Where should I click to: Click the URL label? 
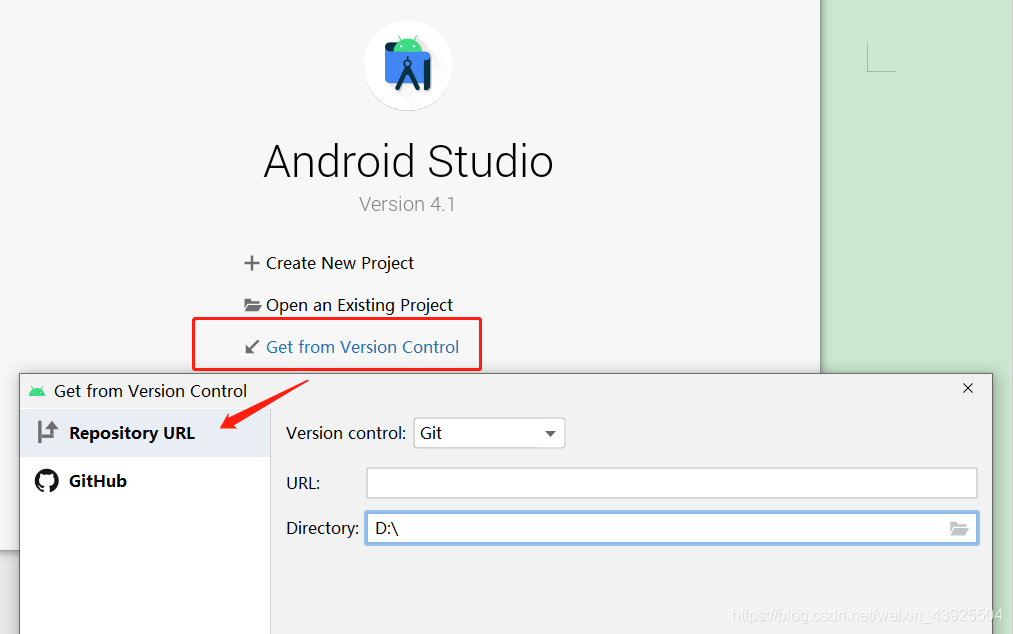pyautogui.click(x=303, y=483)
